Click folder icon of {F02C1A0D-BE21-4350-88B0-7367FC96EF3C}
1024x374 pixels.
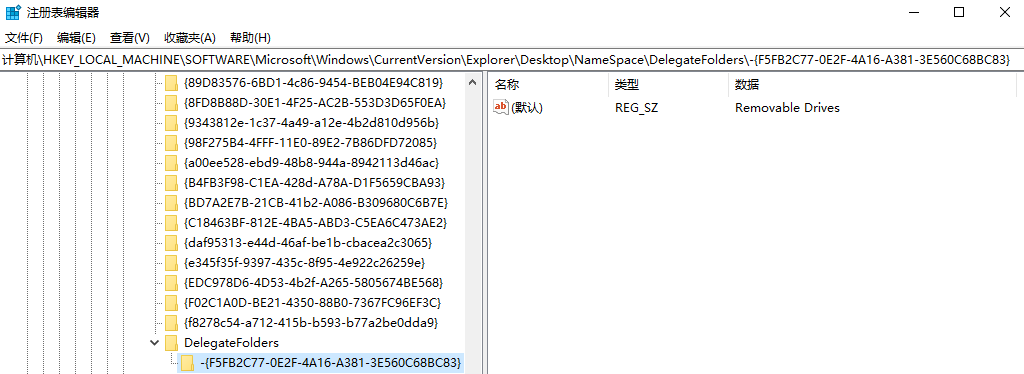tap(171, 303)
